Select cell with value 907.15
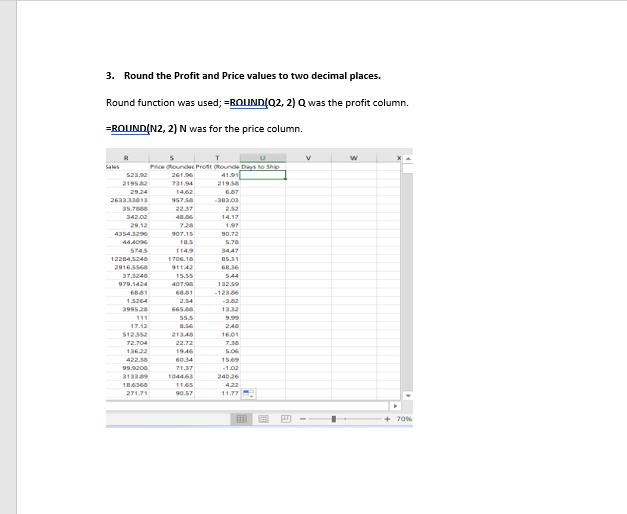The image size is (627, 514). (172, 234)
